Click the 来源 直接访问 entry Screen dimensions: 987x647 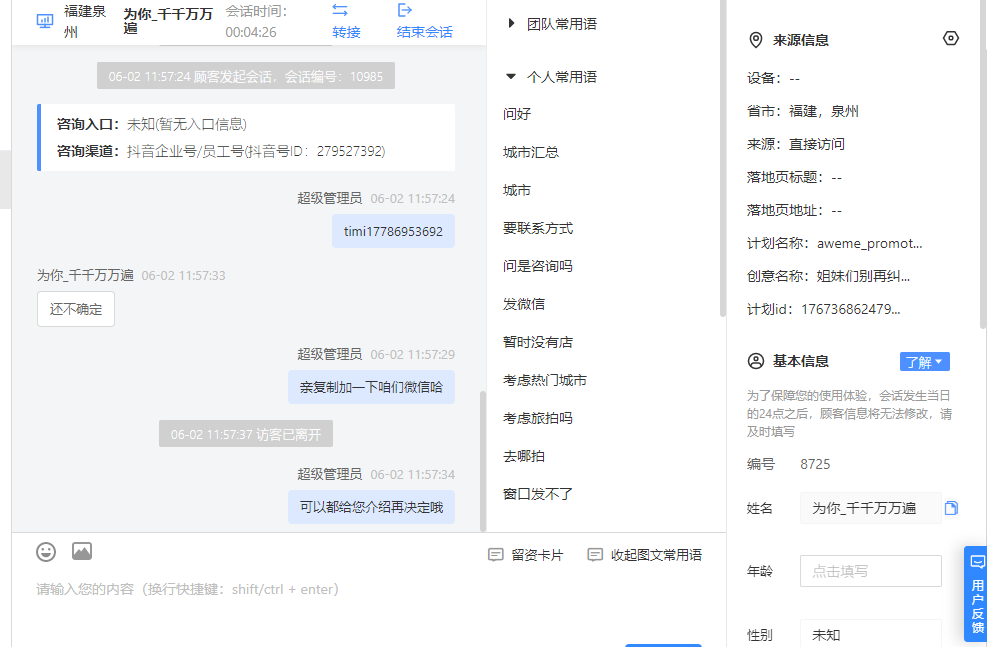tap(796, 144)
